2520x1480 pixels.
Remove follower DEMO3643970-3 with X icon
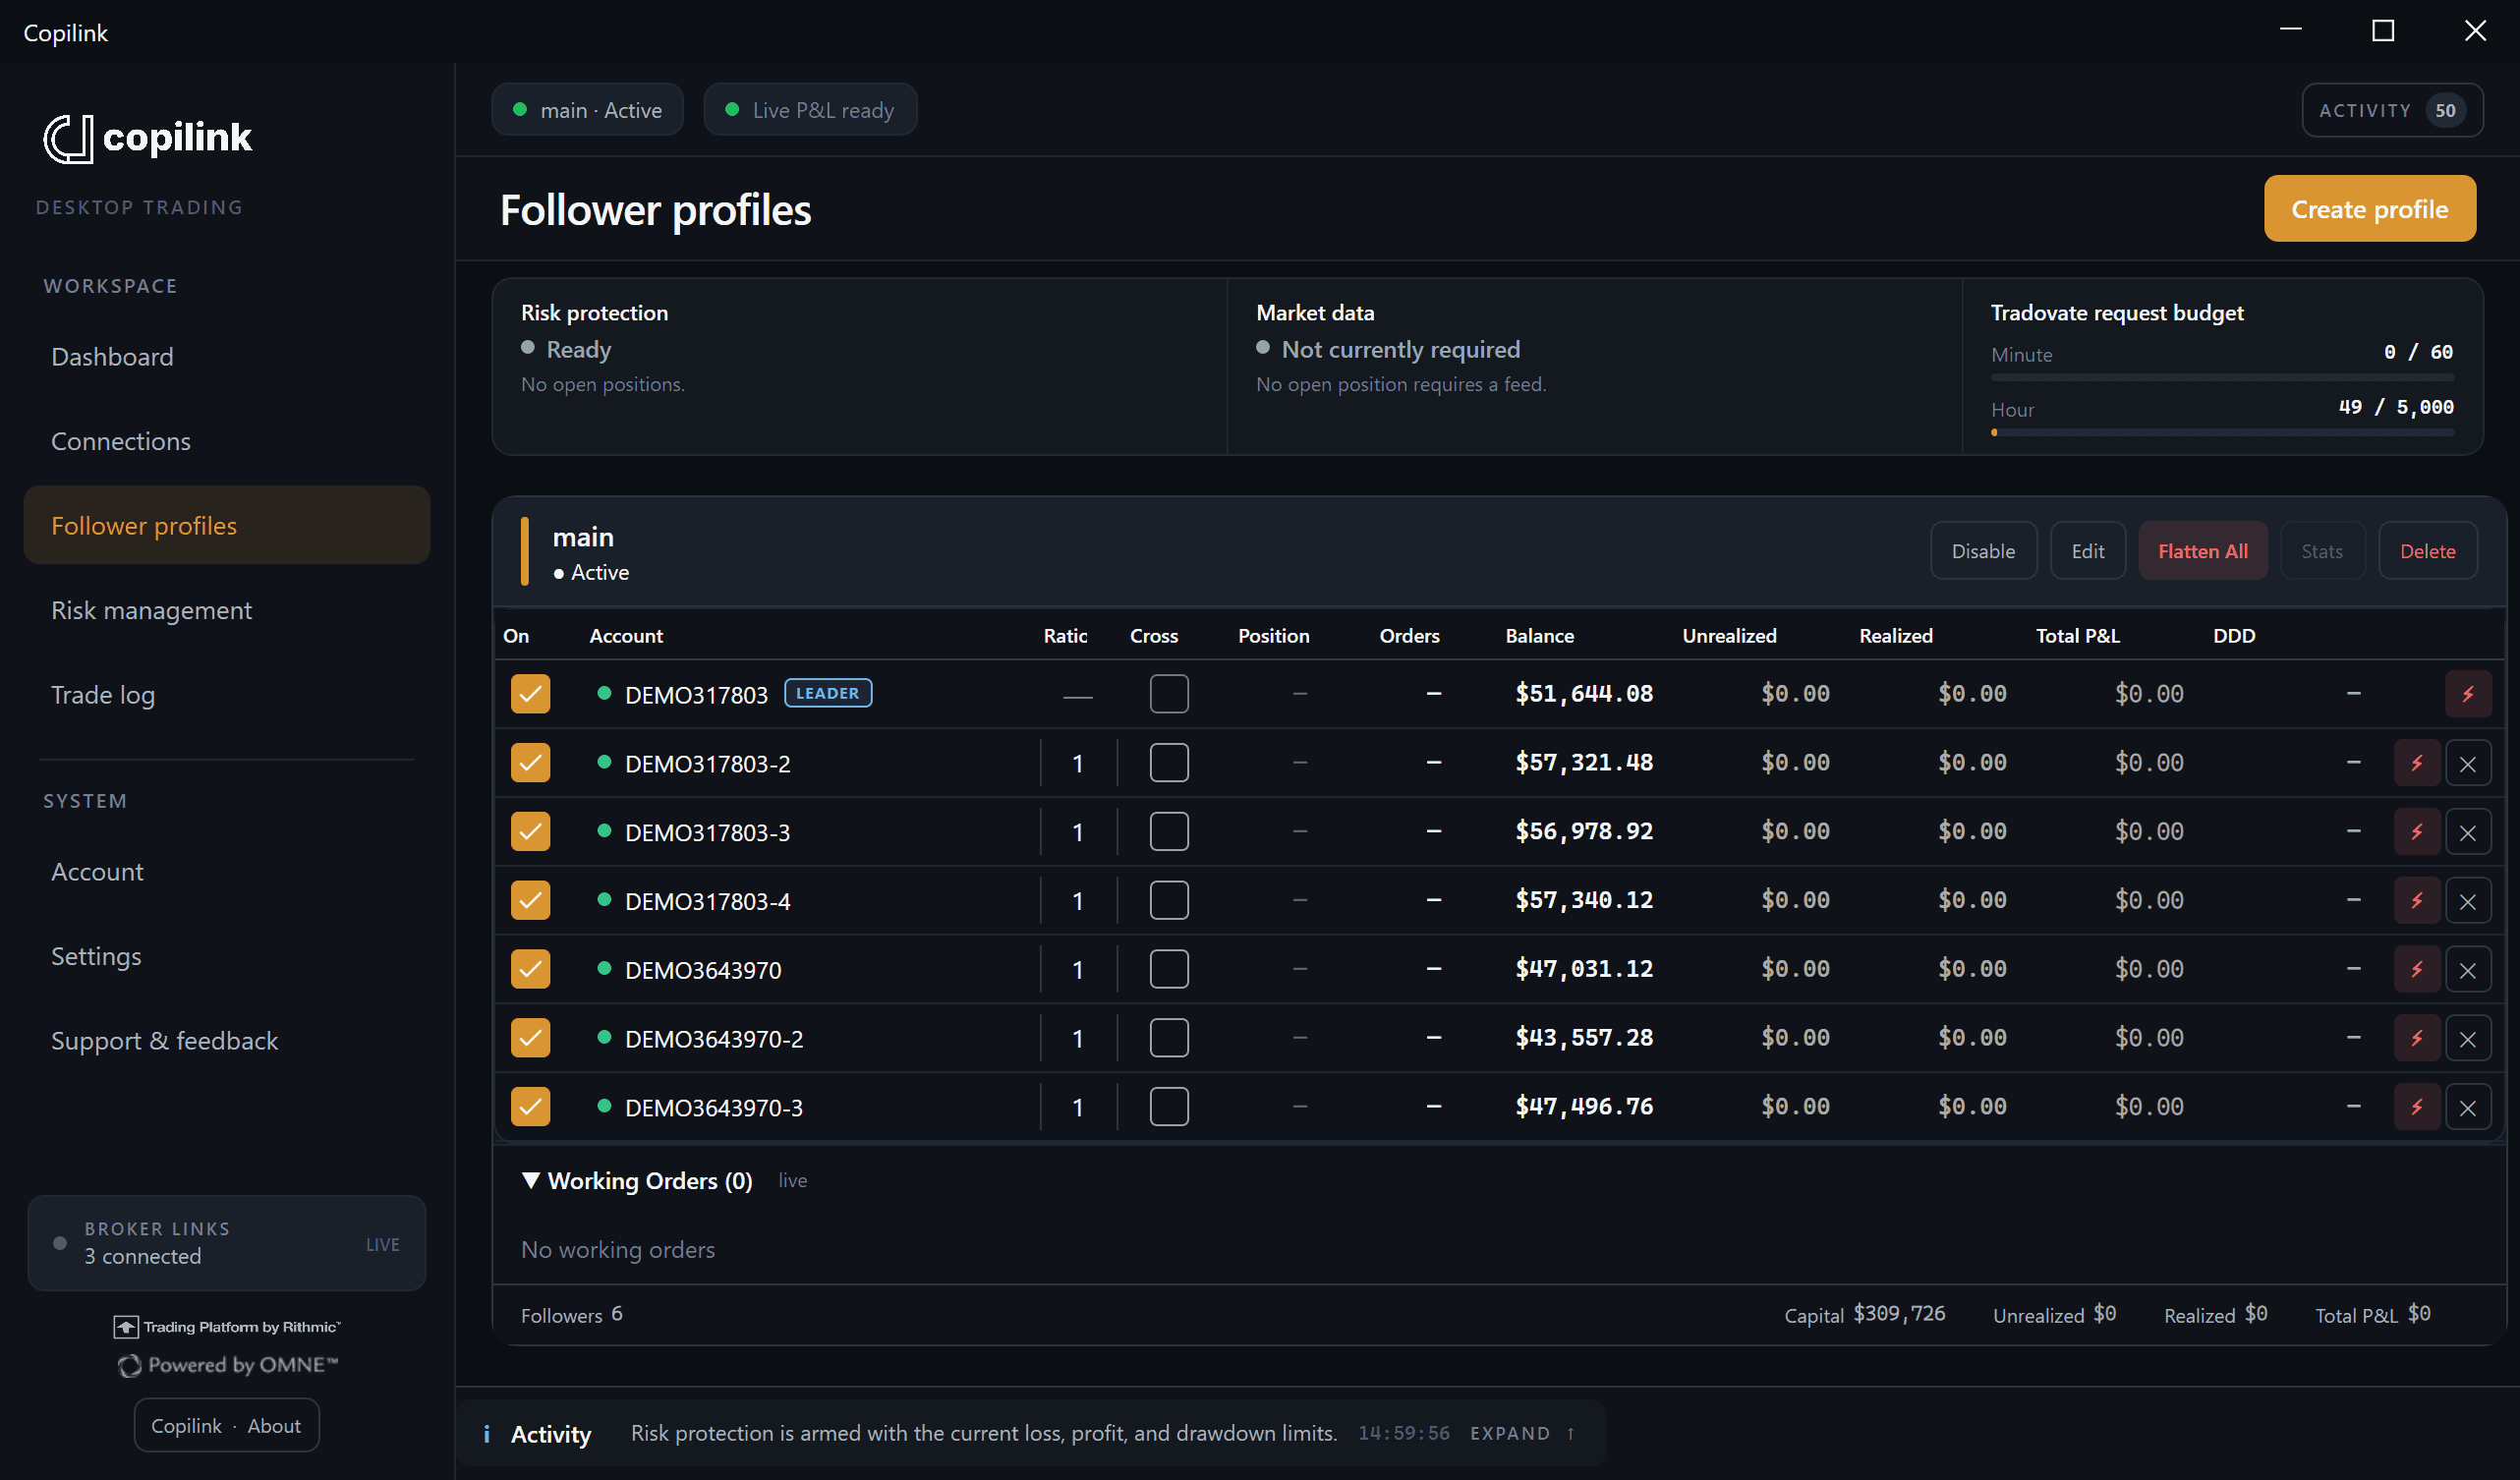2467,1107
